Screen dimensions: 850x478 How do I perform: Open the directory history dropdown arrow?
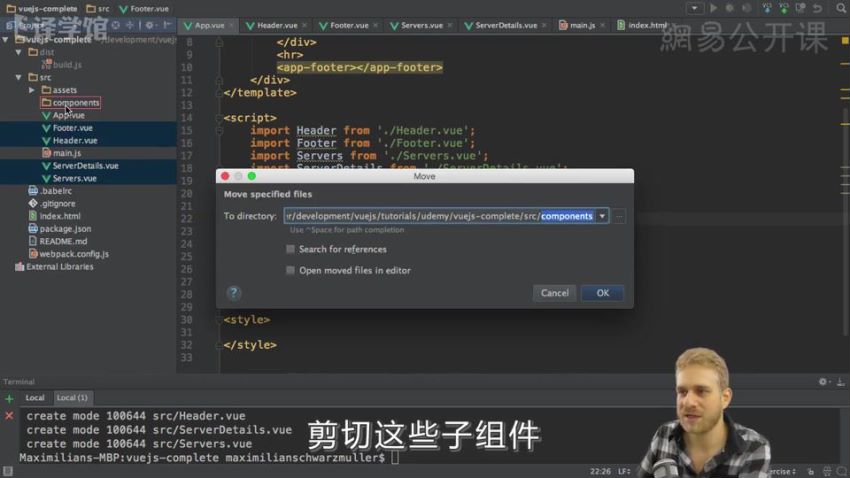602,216
